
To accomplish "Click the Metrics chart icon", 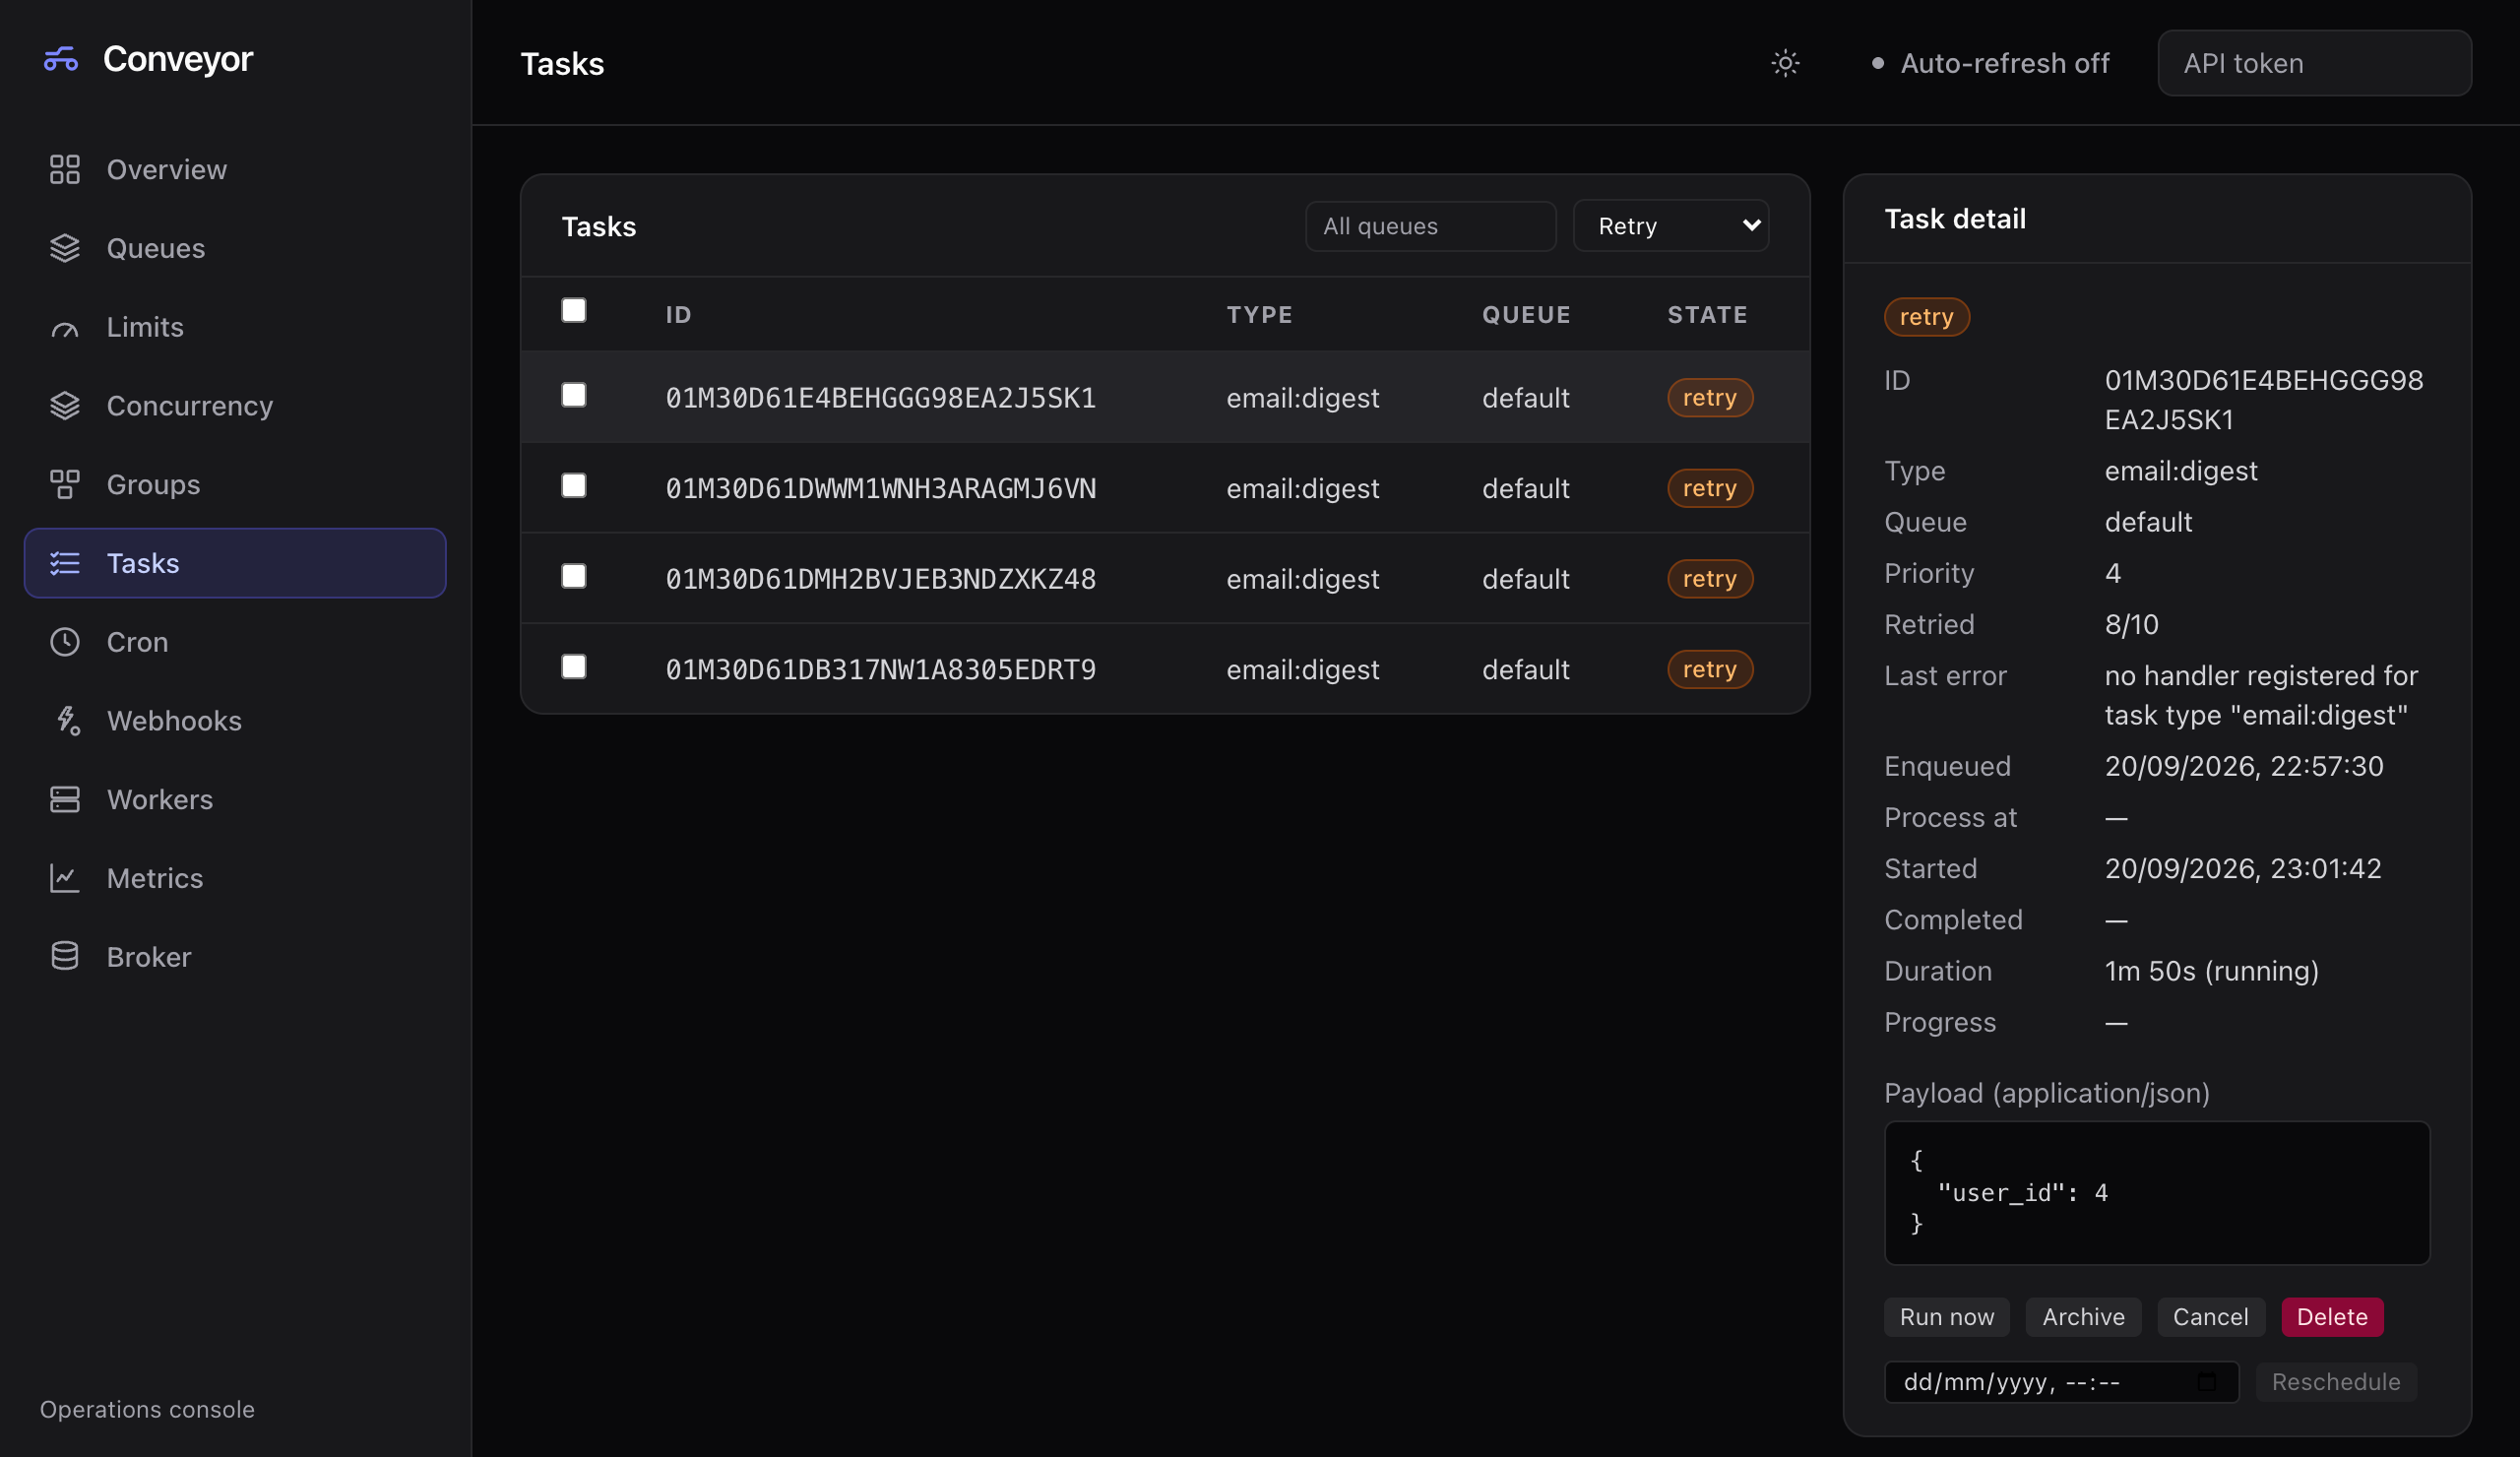I will tap(65, 878).
